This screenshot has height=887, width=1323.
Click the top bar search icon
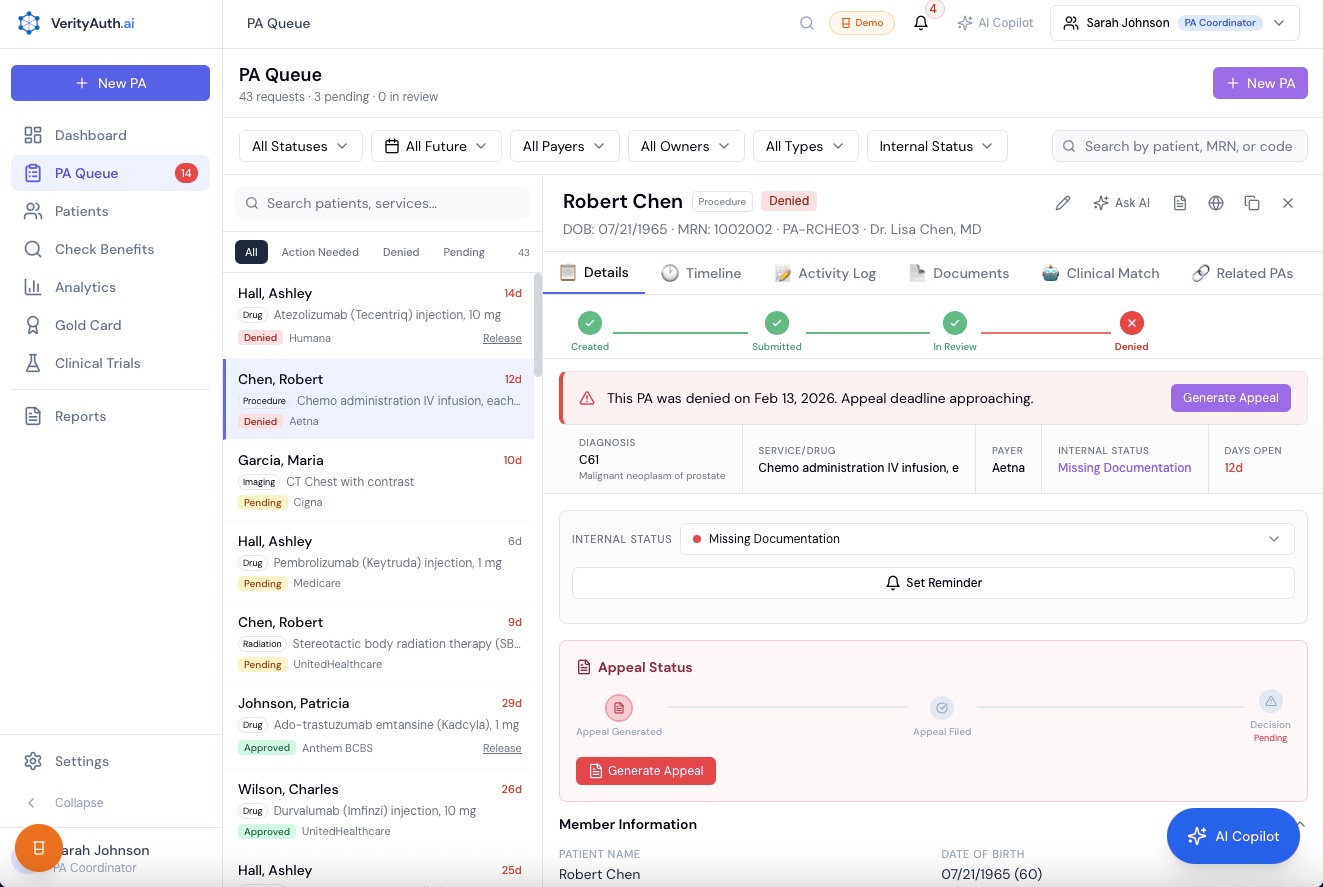pyautogui.click(x=806, y=23)
